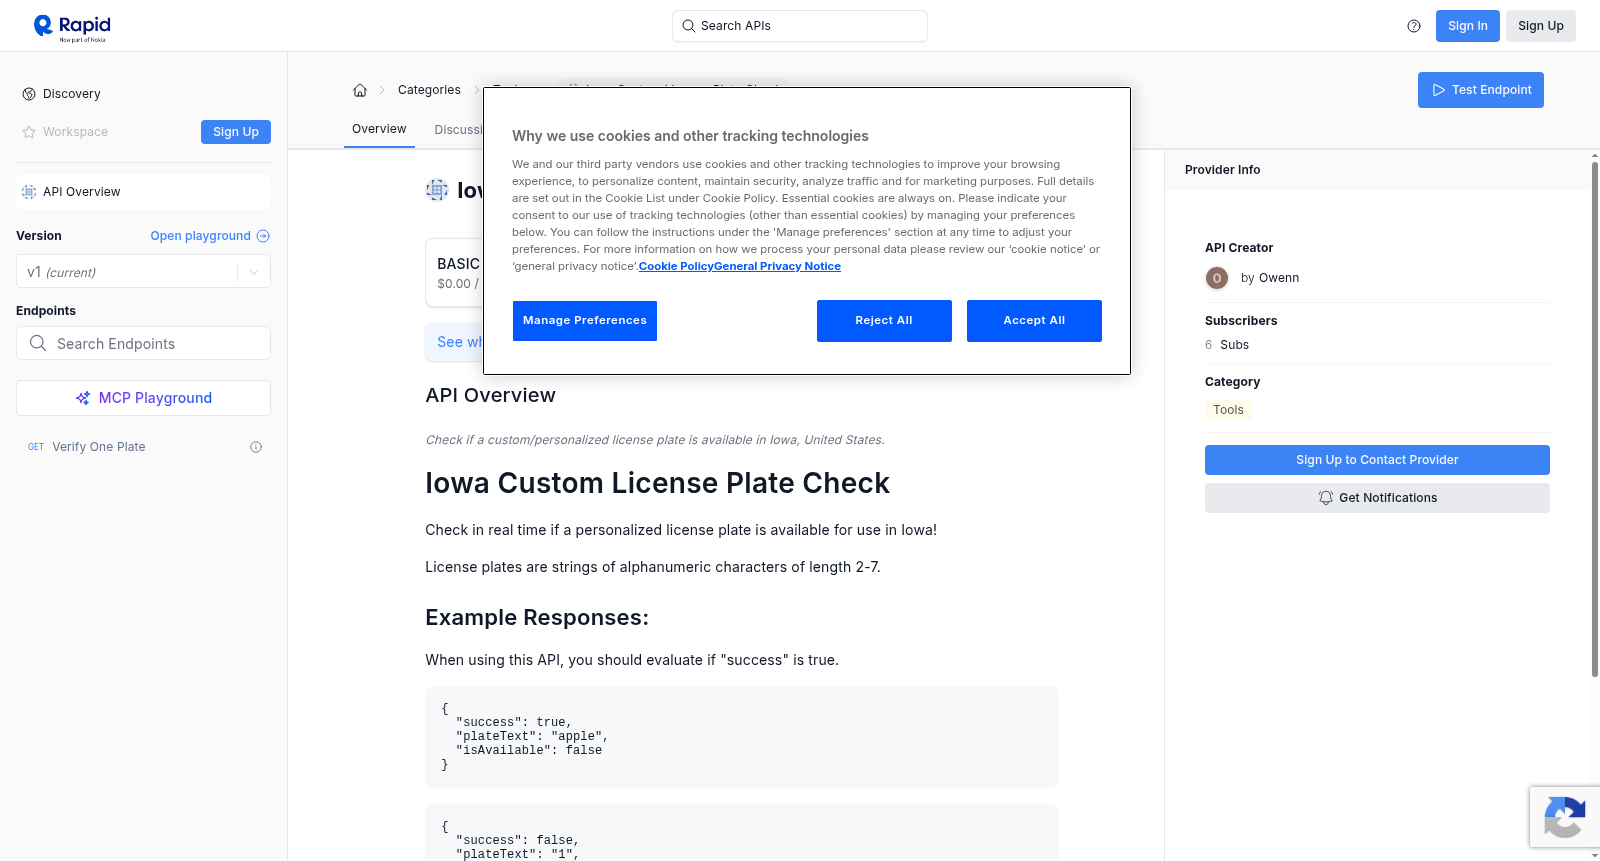The height and width of the screenshot is (861, 1600).
Task: Click the Test Endpoint button
Action: pos(1480,90)
